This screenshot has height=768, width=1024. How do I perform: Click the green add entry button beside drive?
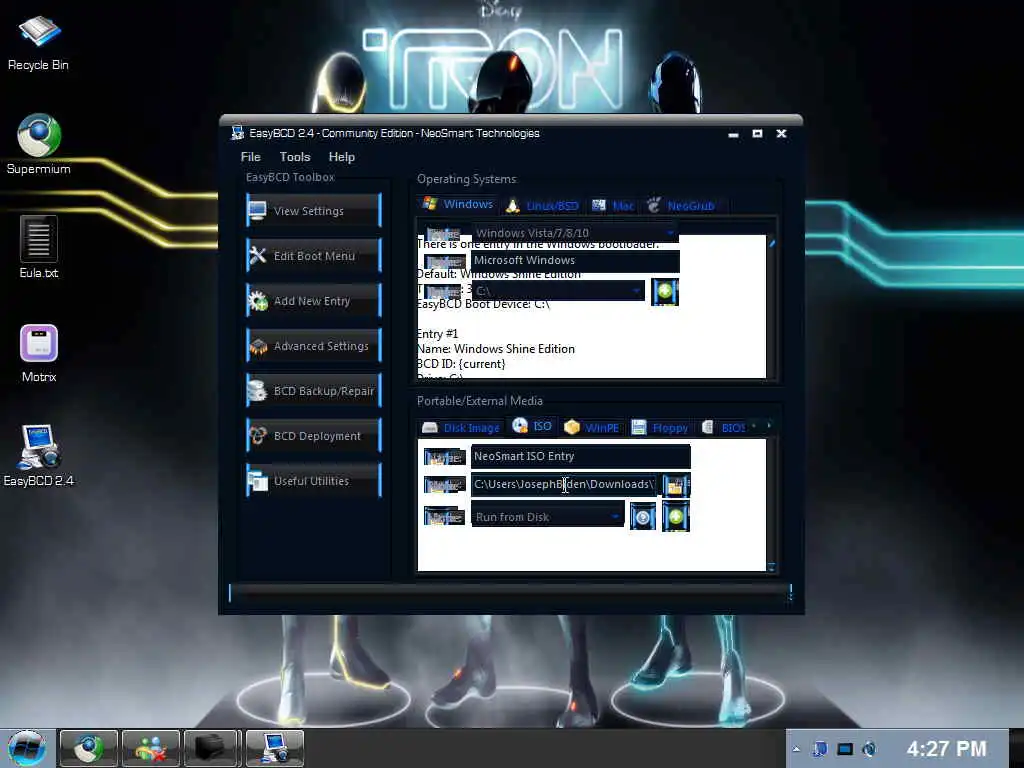click(665, 291)
